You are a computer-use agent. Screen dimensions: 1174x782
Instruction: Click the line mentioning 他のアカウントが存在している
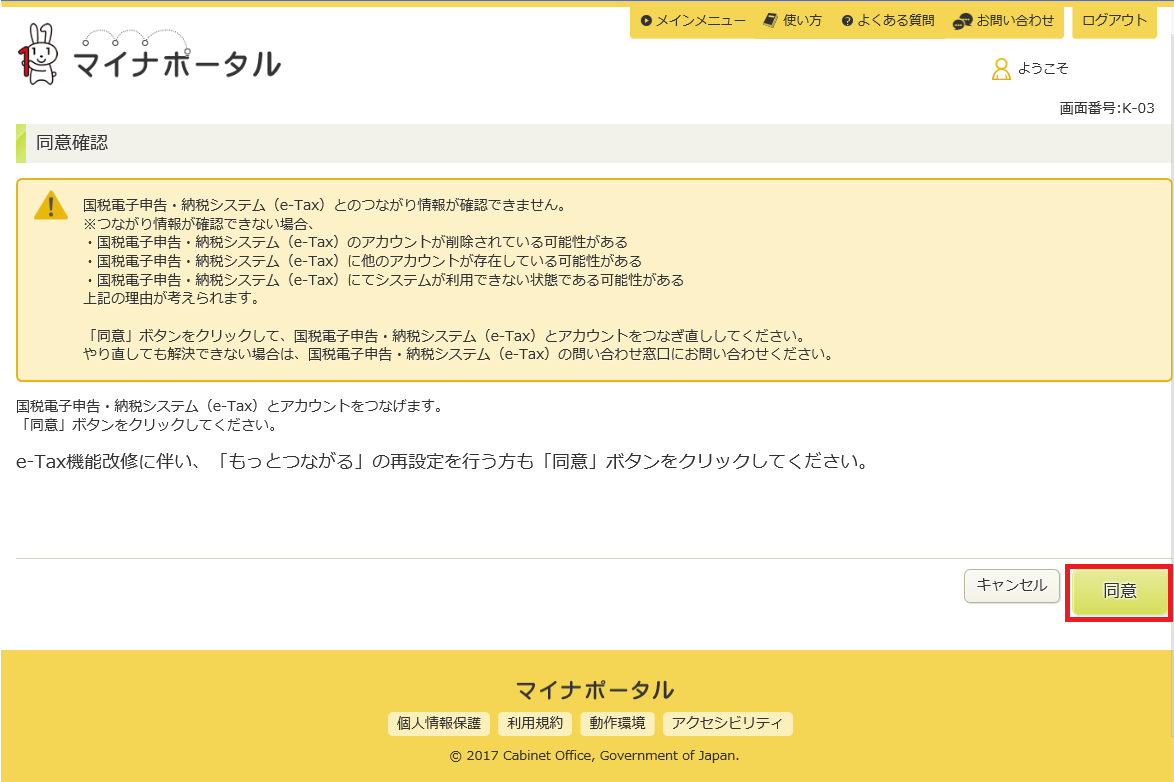362,261
